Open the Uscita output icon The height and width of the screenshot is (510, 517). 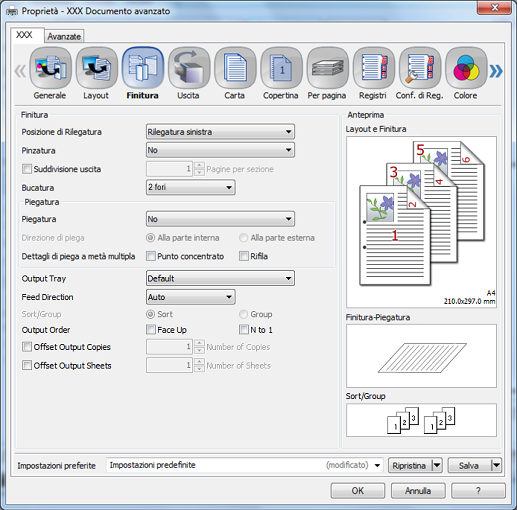click(x=189, y=68)
